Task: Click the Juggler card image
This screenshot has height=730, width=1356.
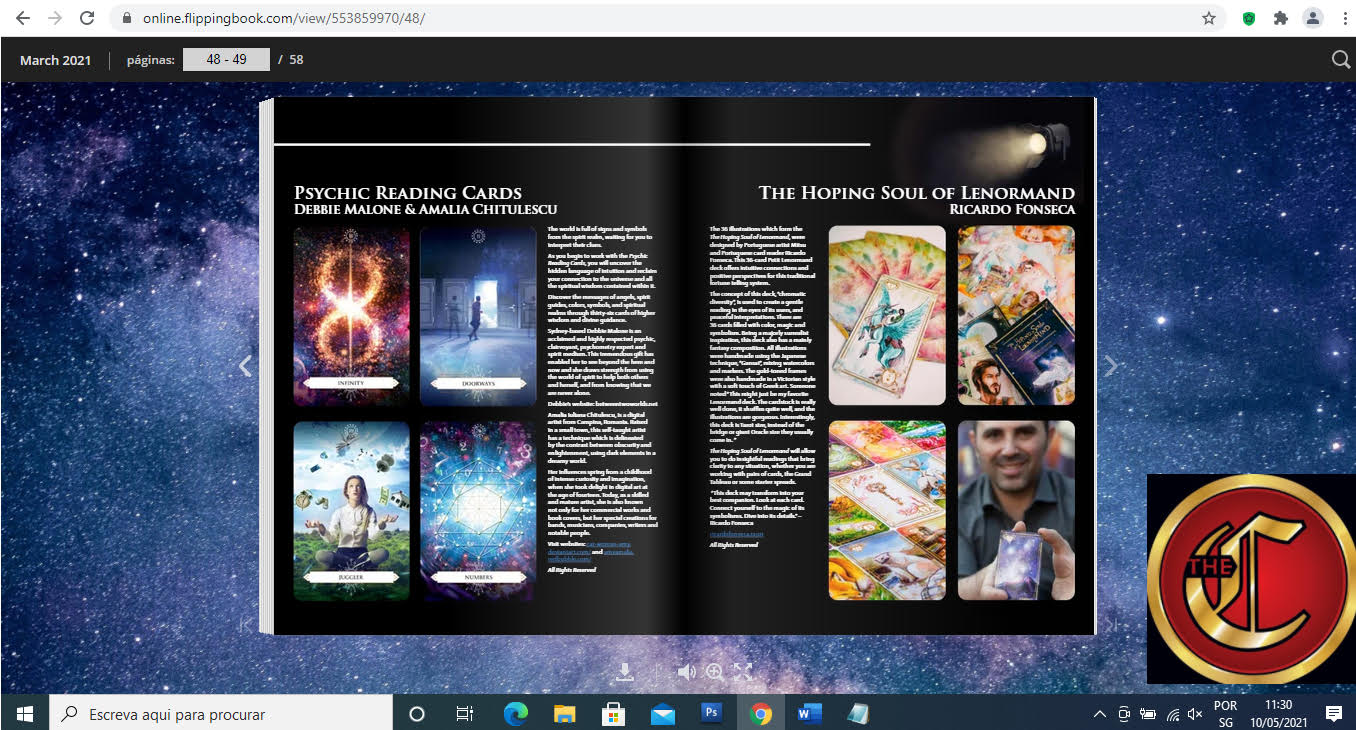Action: pyautogui.click(x=351, y=510)
